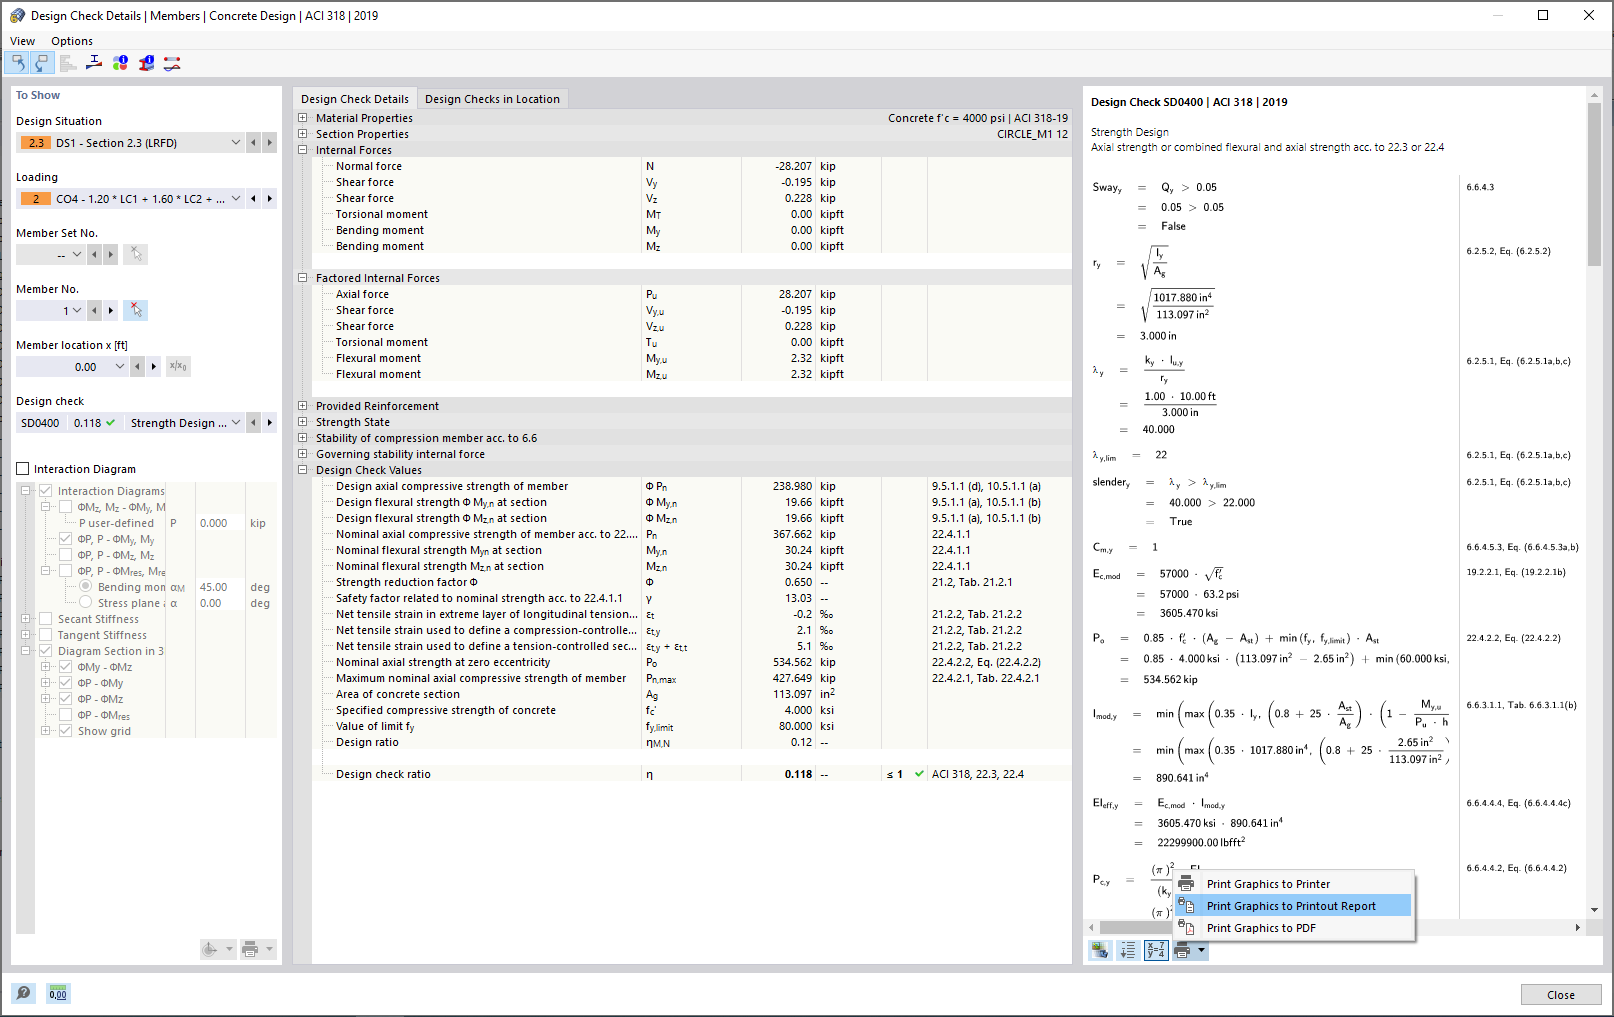Viewport: 1614px width, 1017px height.
Task: Click the first toolbar icon below View
Action: (17, 63)
